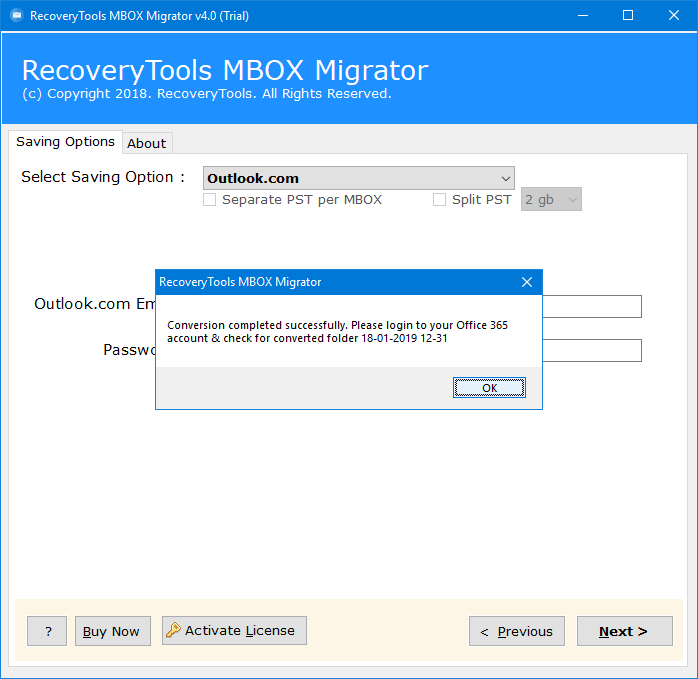Close the RecoveryTools MBOX Migrator dialog
Screen dimensions: 698x679
527,282
